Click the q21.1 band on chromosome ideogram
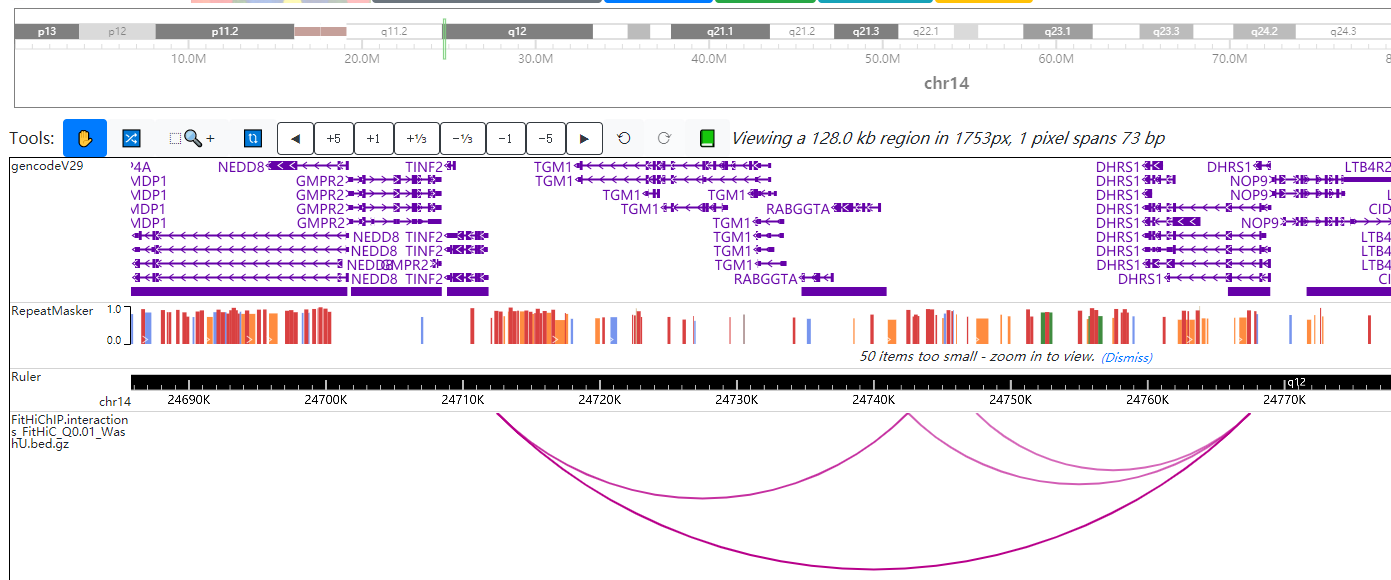This screenshot has width=1391, height=580. (x=719, y=32)
